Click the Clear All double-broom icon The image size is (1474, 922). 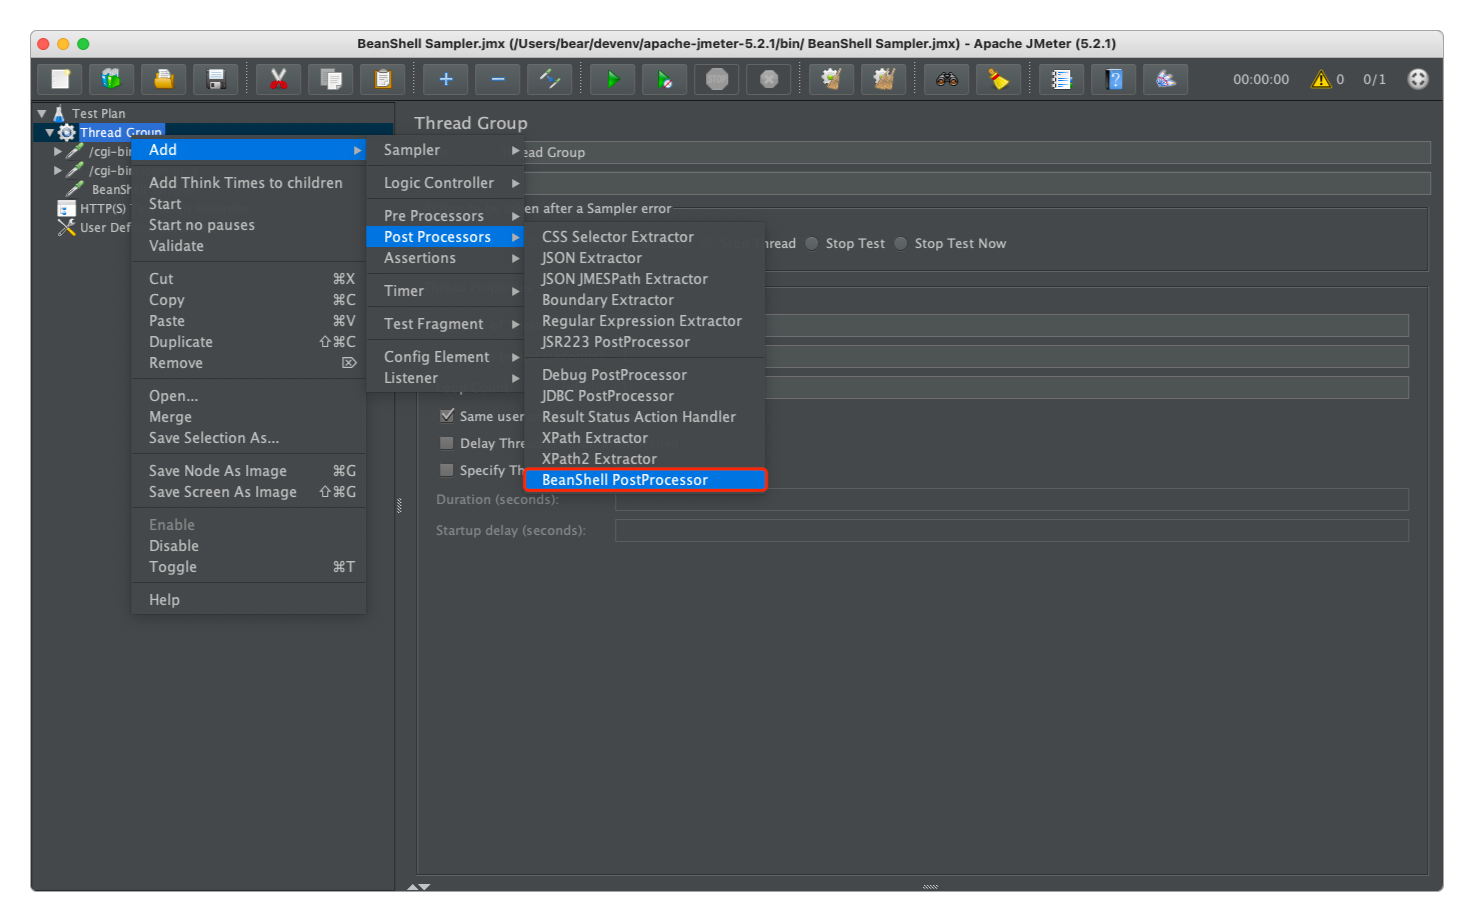[884, 79]
